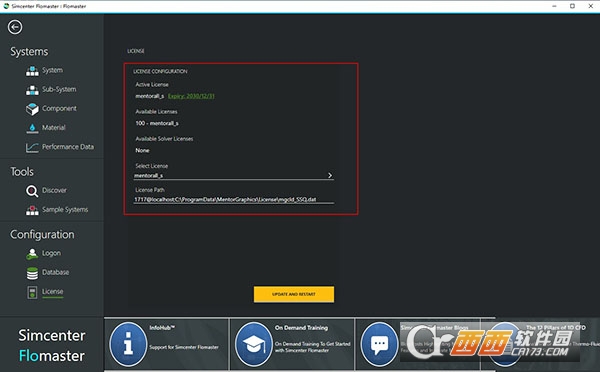Viewport: 600px width, 372px height.
Task: Open Sub-System in sidebar
Action: click(x=59, y=89)
